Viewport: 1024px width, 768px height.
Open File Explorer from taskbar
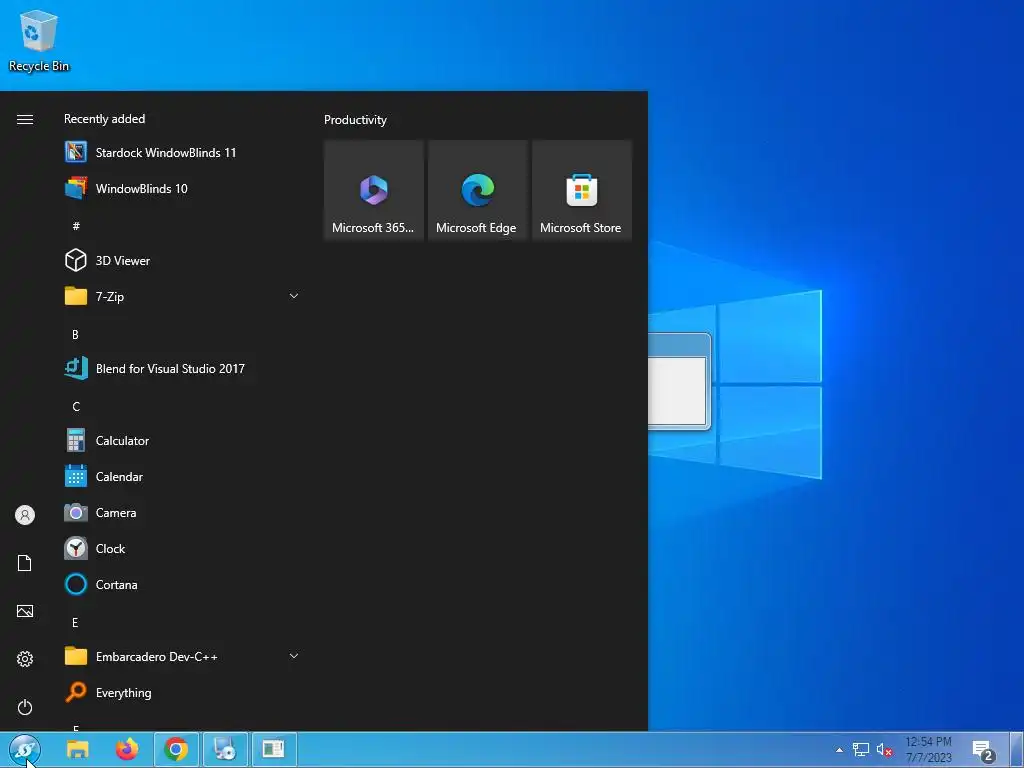78,749
